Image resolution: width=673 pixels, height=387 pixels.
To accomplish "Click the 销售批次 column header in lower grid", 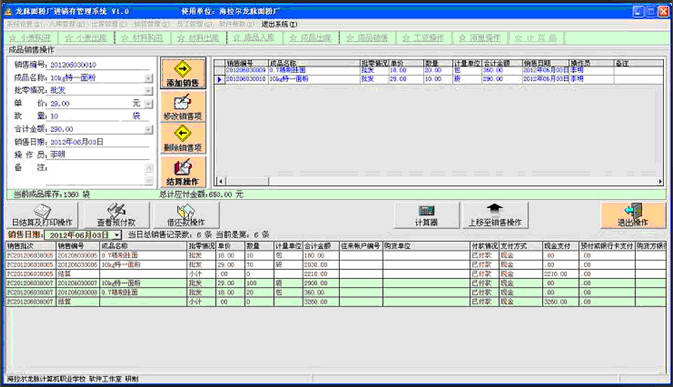I will point(31,246).
